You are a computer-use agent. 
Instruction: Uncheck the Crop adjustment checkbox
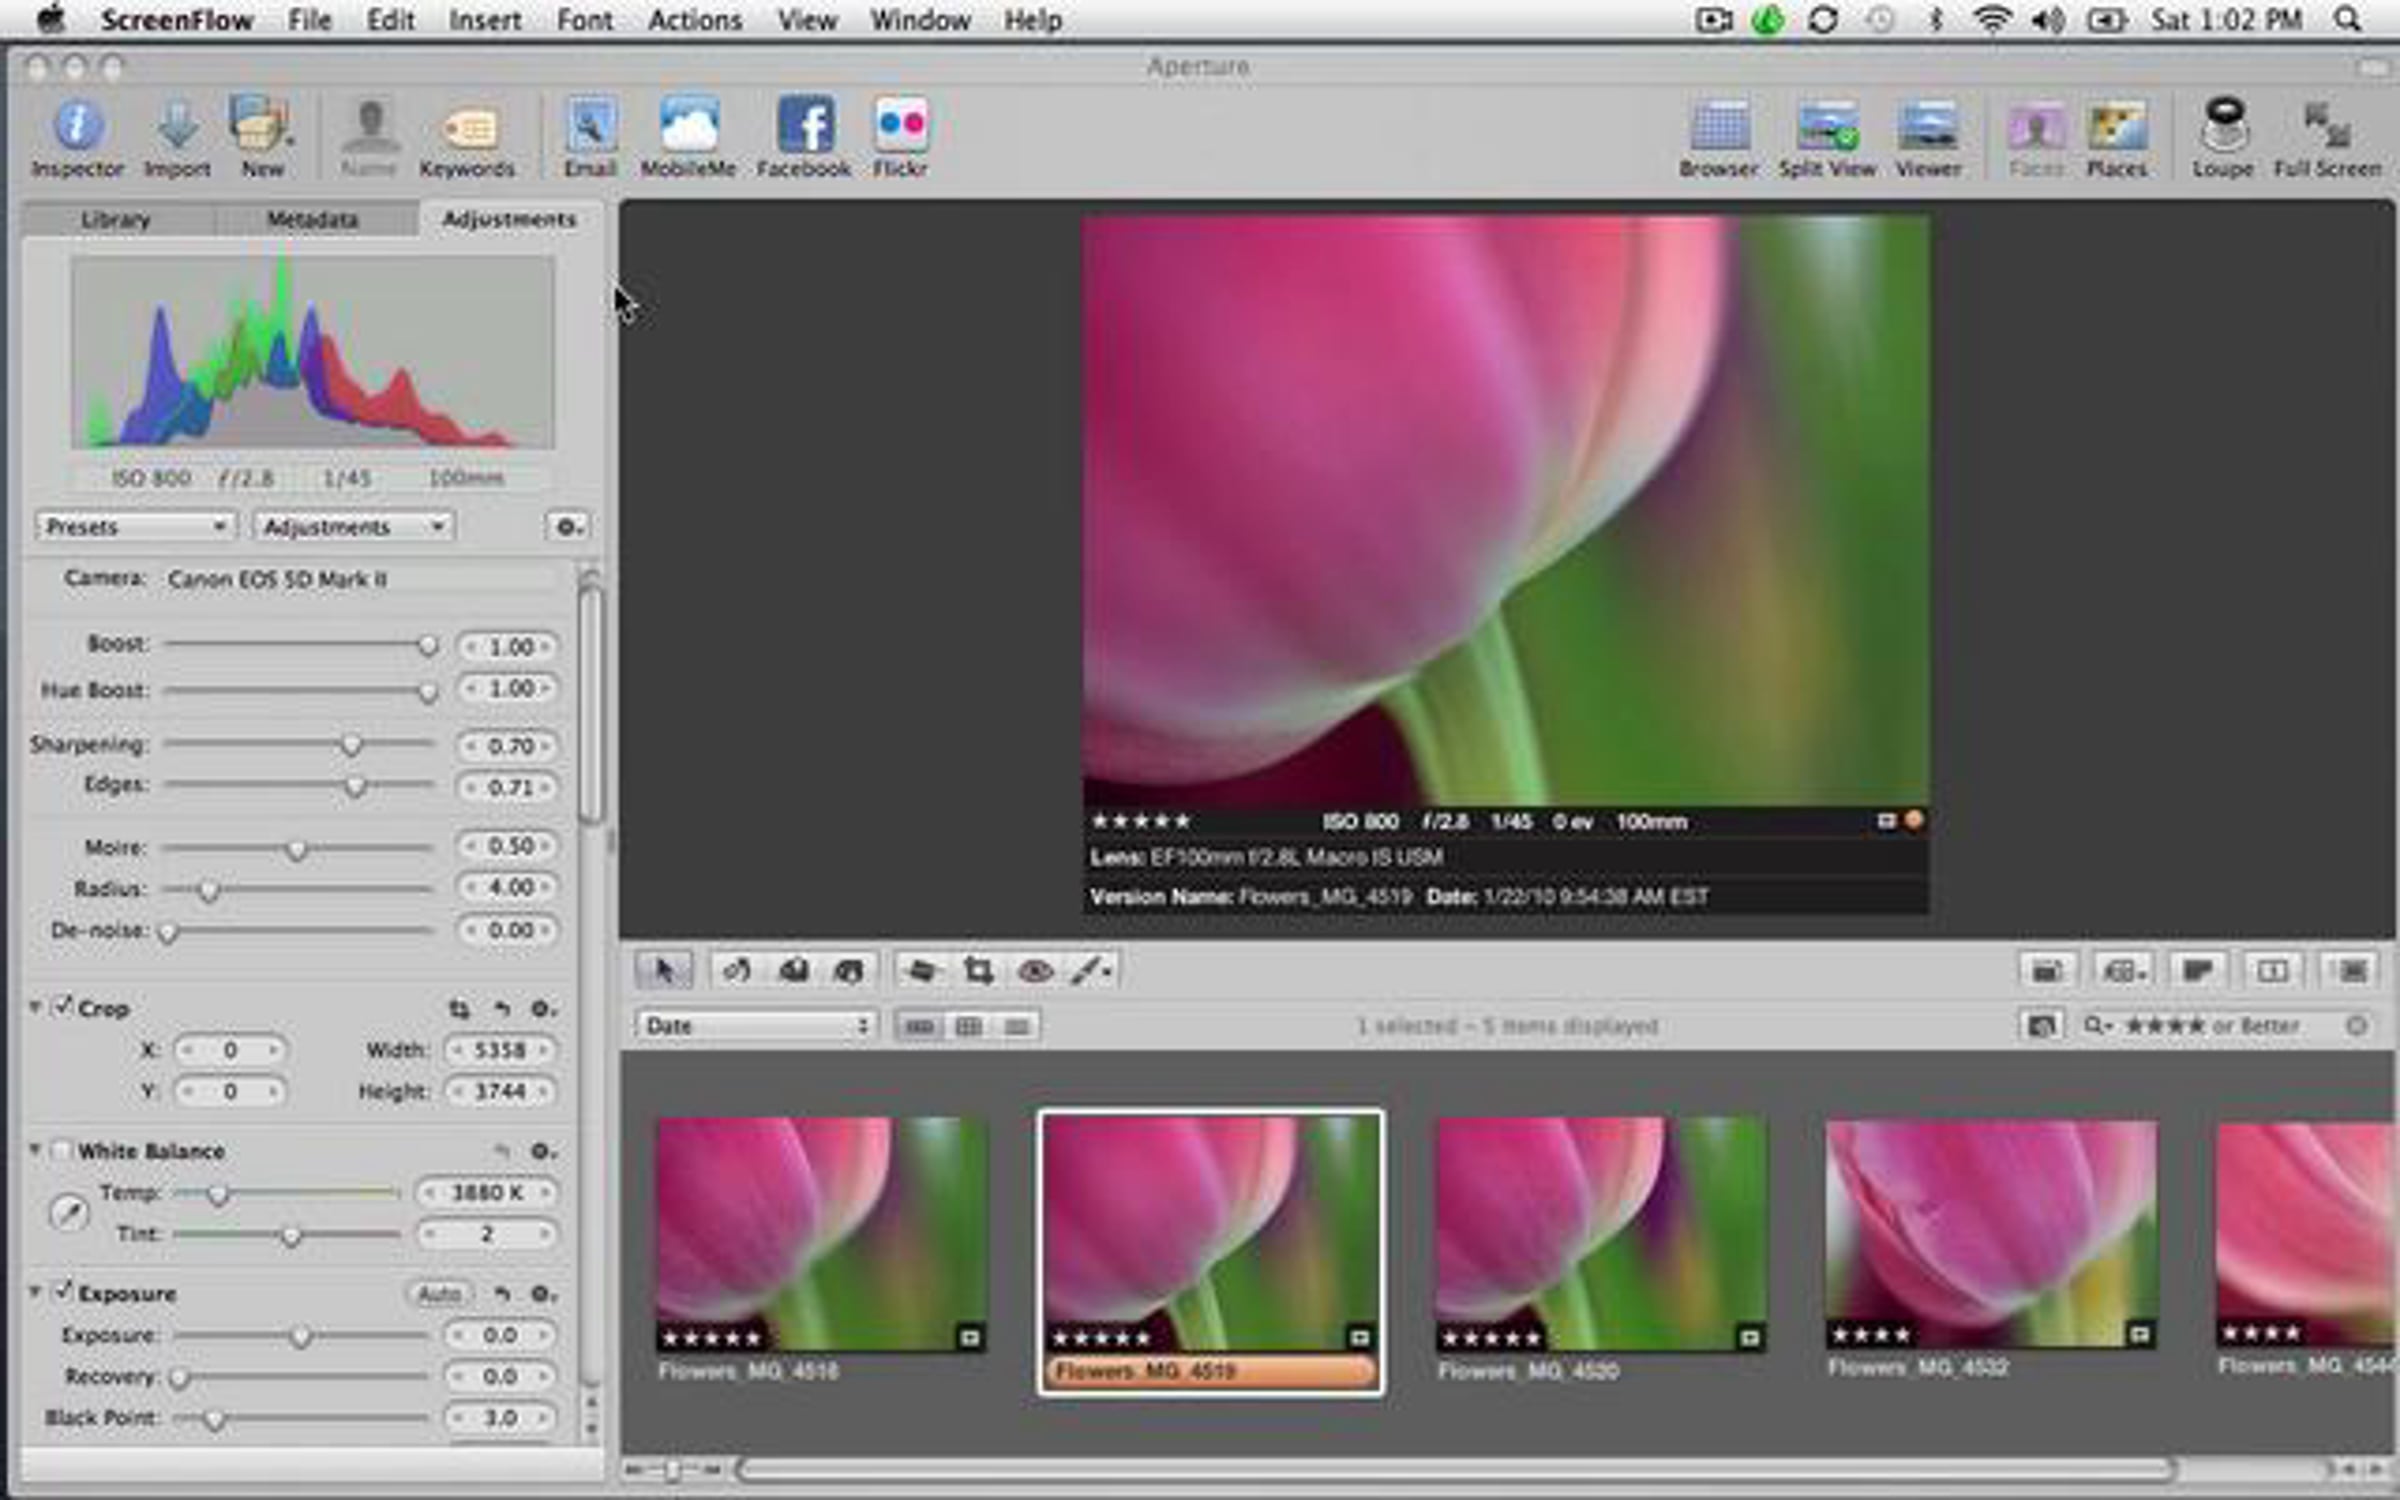63,1006
